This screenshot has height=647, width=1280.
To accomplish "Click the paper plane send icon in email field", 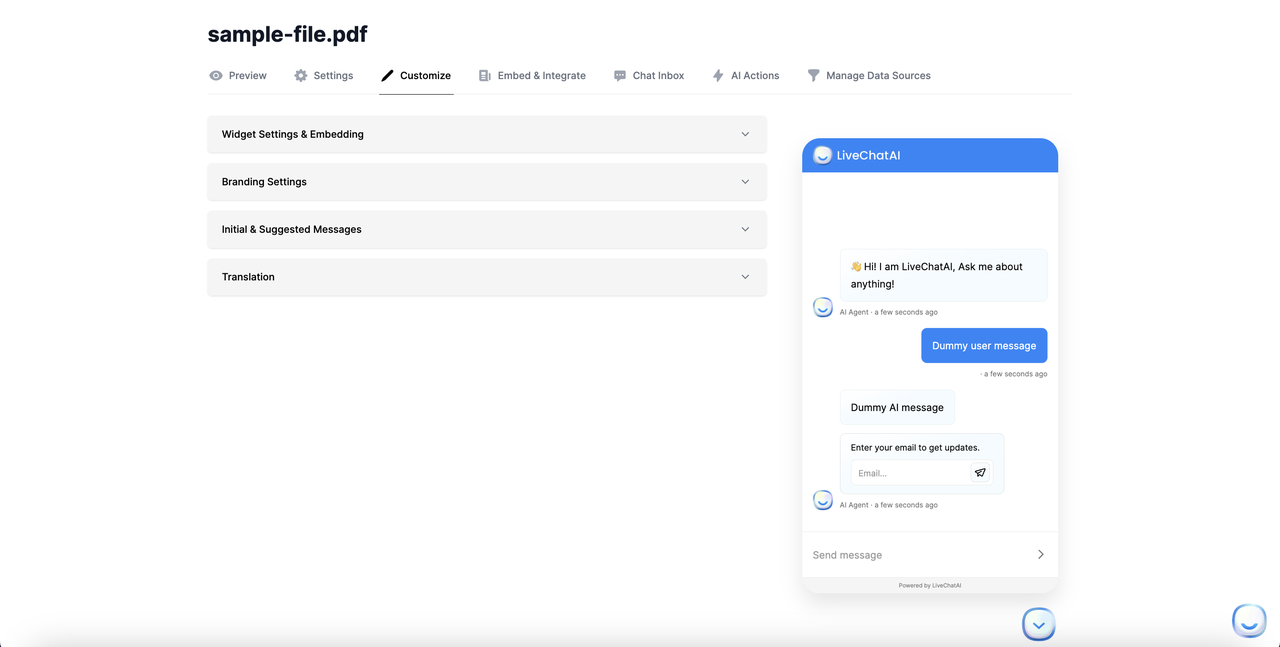I will [x=979, y=472].
